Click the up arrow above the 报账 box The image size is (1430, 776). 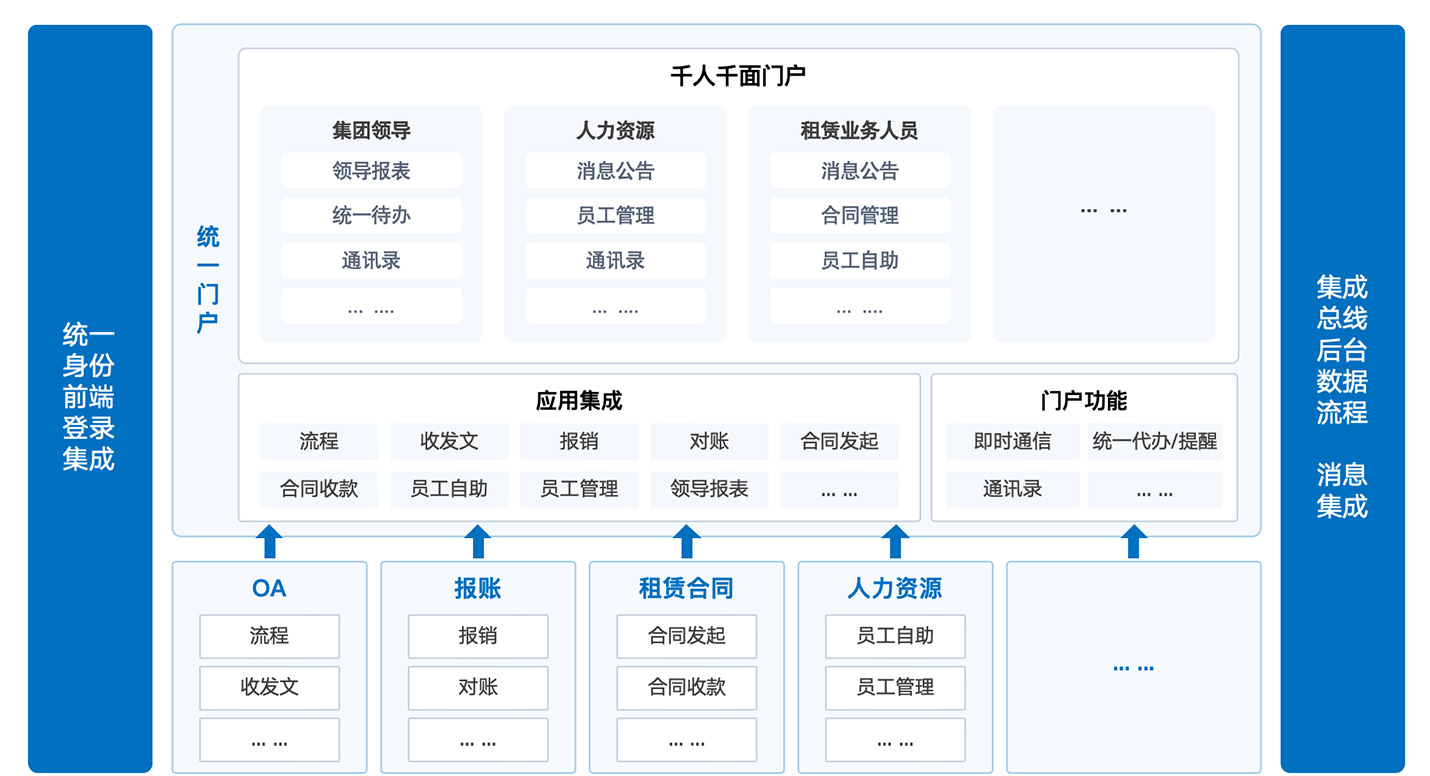coord(478,541)
